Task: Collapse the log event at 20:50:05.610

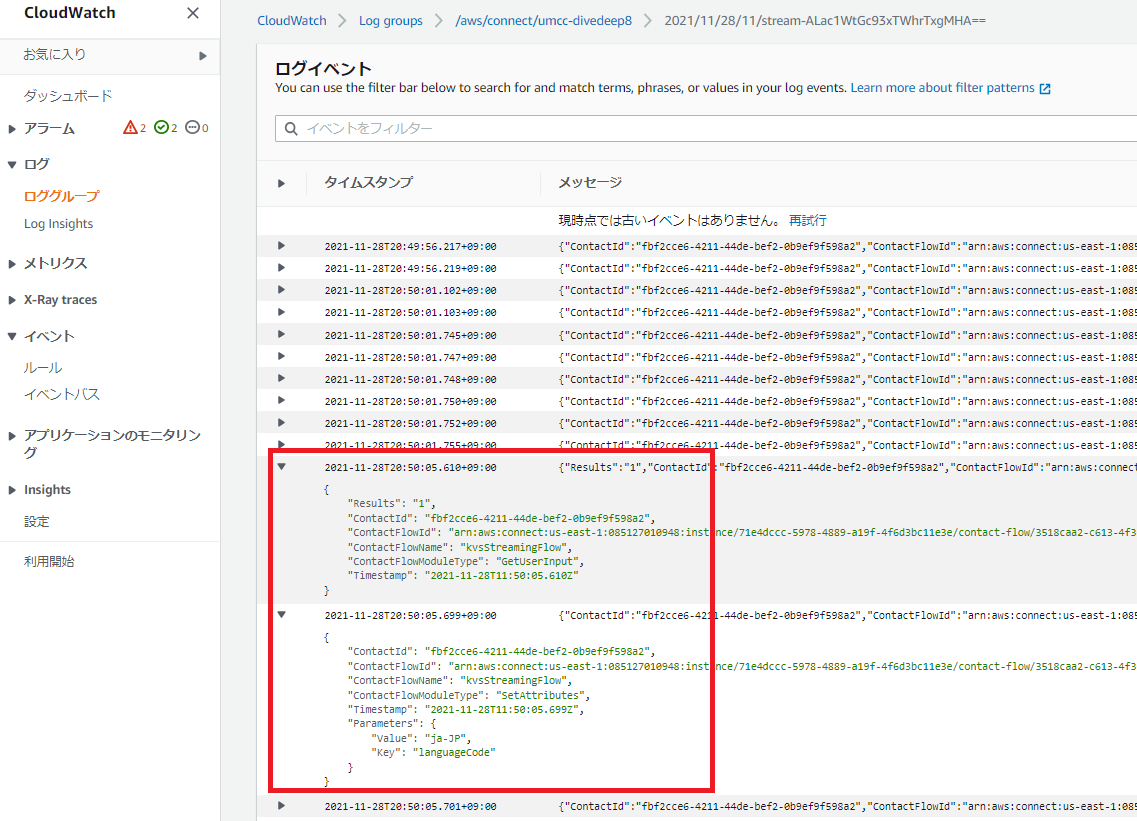Action: (x=281, y=467)
